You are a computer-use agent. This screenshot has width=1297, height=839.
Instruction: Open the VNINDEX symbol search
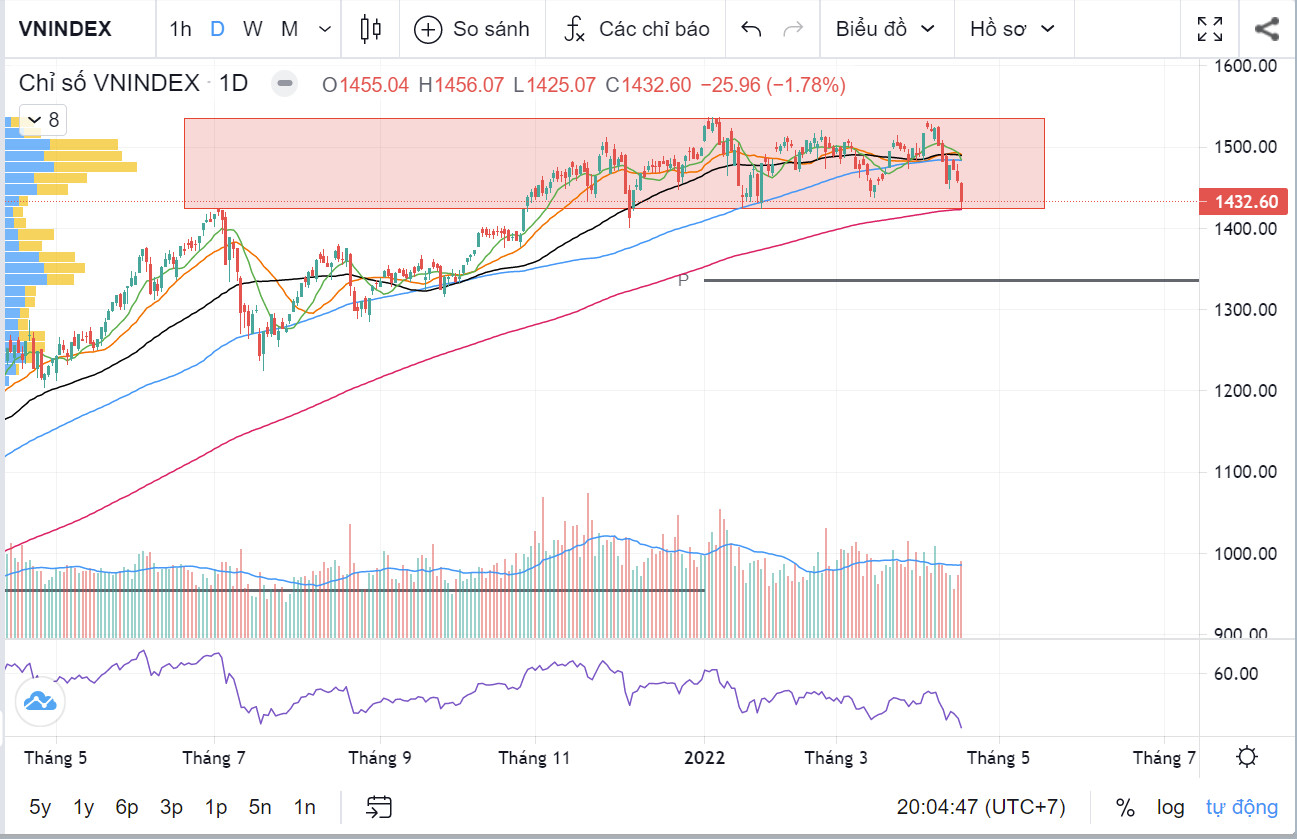pyautogui.click(x=66, y=29)
